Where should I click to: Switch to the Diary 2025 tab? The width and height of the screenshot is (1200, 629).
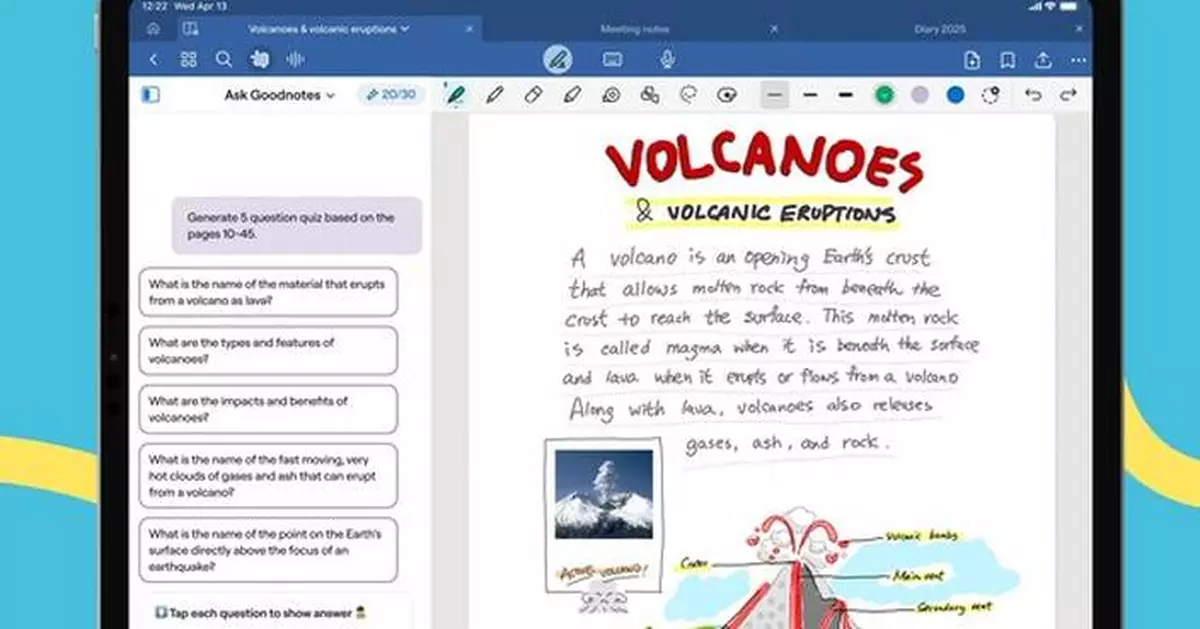point(940,29)
